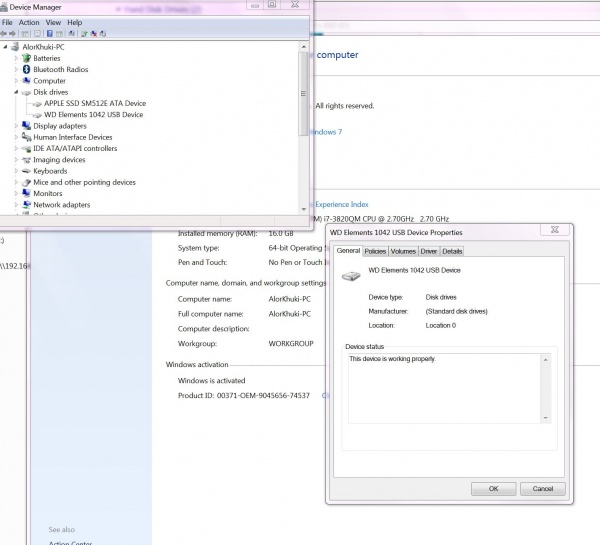This screenshot has width=600, height=545.
Task: Expand the Bluetooth Radios node
Action: click(x=16, y=69)
